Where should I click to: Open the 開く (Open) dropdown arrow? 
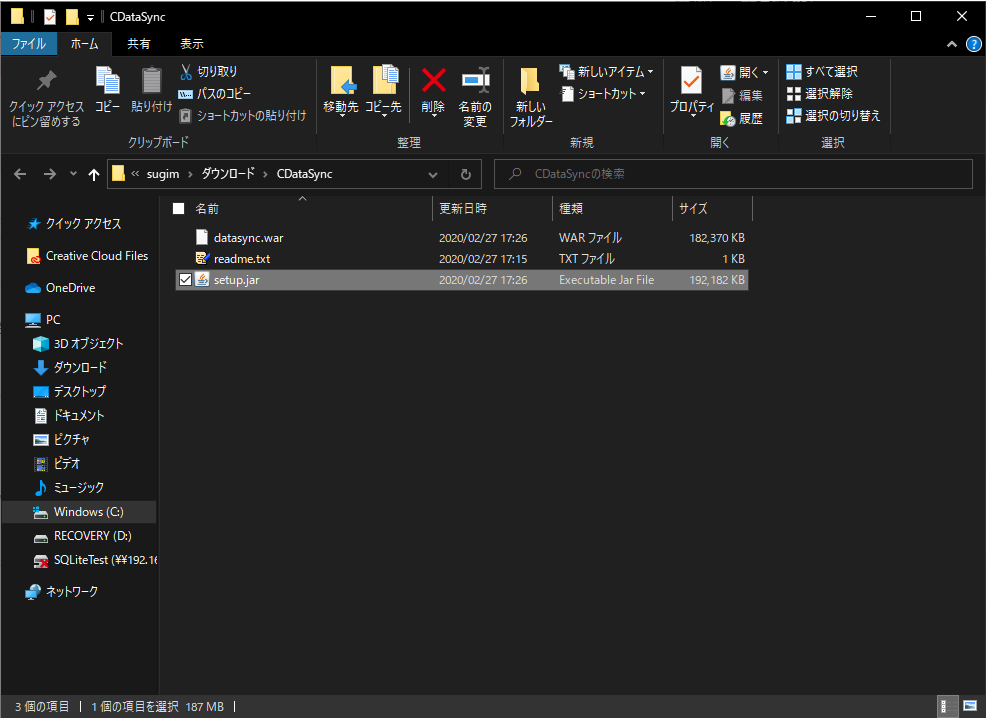pos(765,72)
